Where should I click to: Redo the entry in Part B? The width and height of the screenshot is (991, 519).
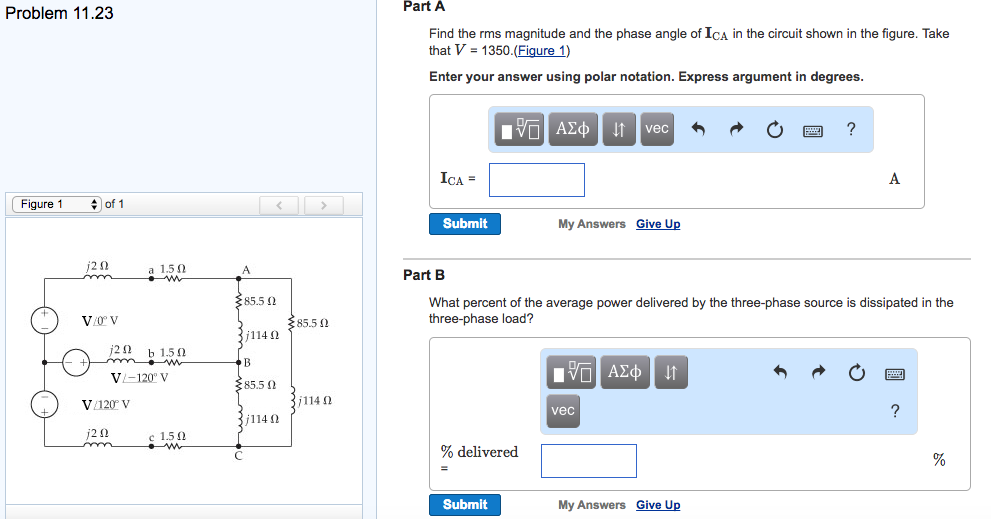tap(818, 372)
